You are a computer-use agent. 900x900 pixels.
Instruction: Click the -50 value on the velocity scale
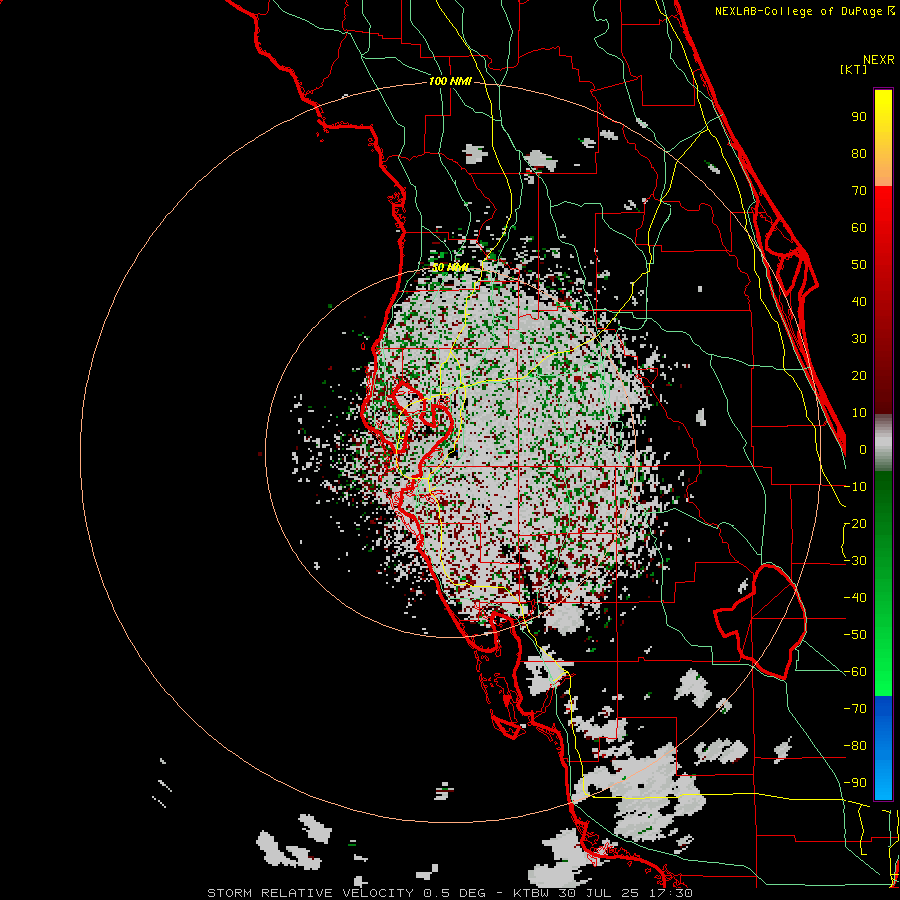[x=855, y=635]
